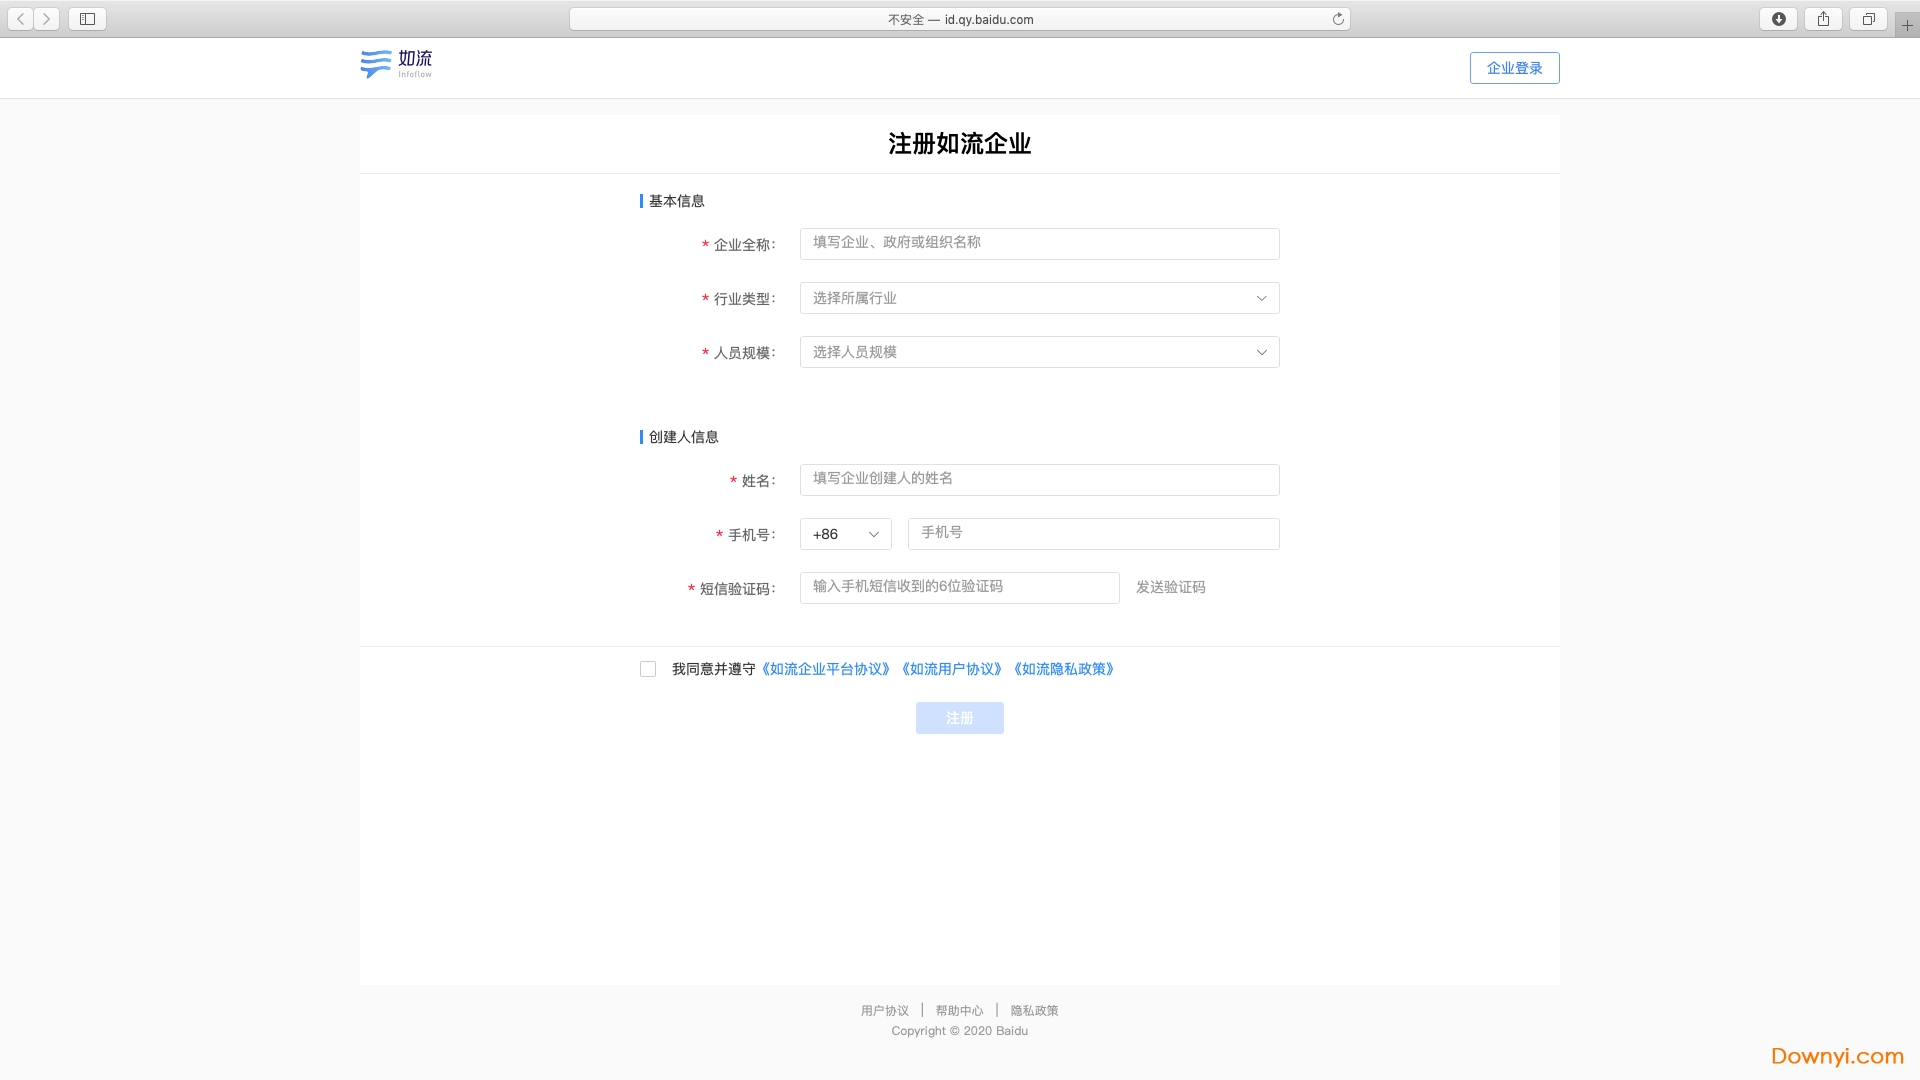Click the Safari back arrow icon
This screenshot has width=1920, height=1080.
tap(21, 19)
